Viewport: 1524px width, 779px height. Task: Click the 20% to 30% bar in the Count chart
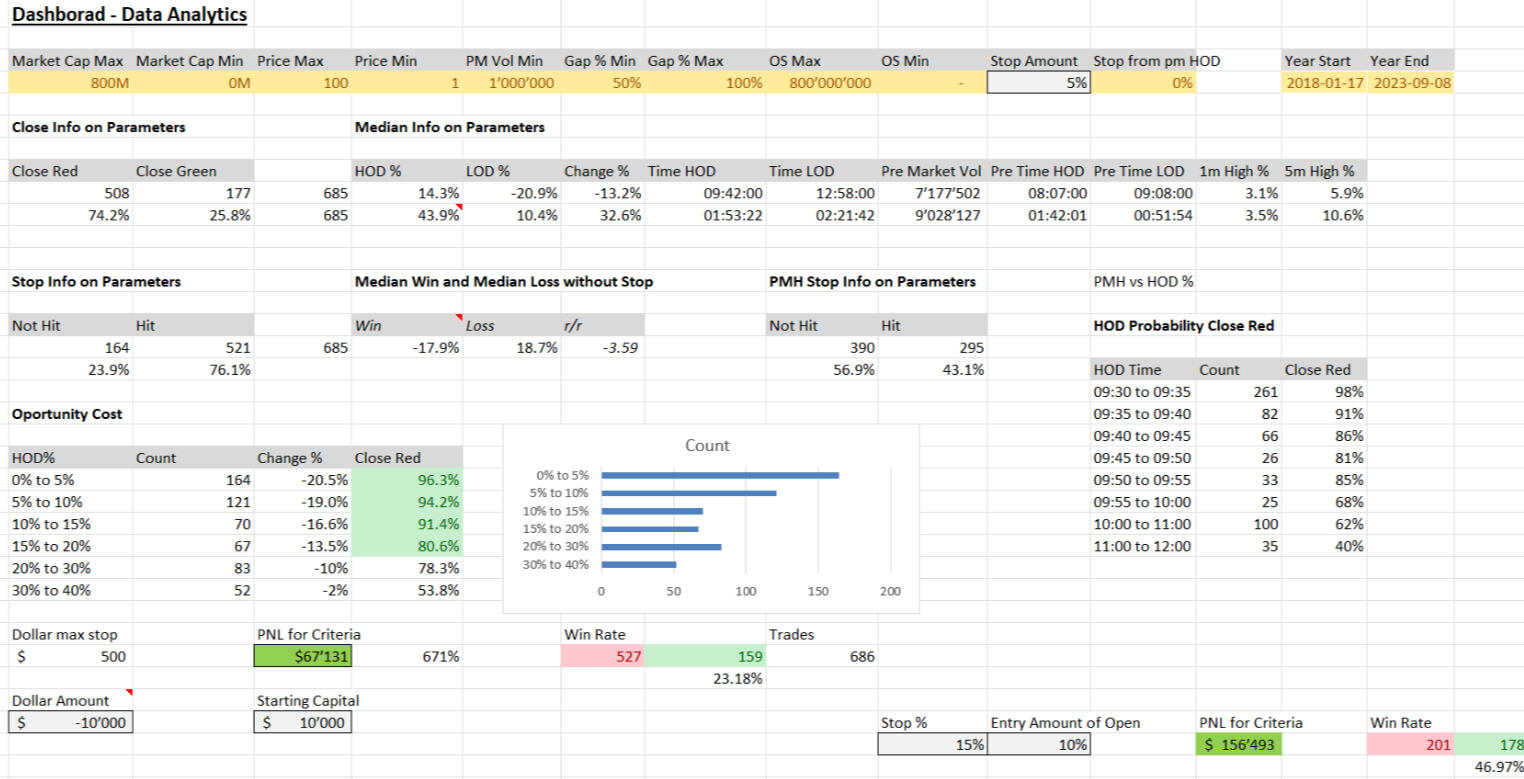[660, 547]
